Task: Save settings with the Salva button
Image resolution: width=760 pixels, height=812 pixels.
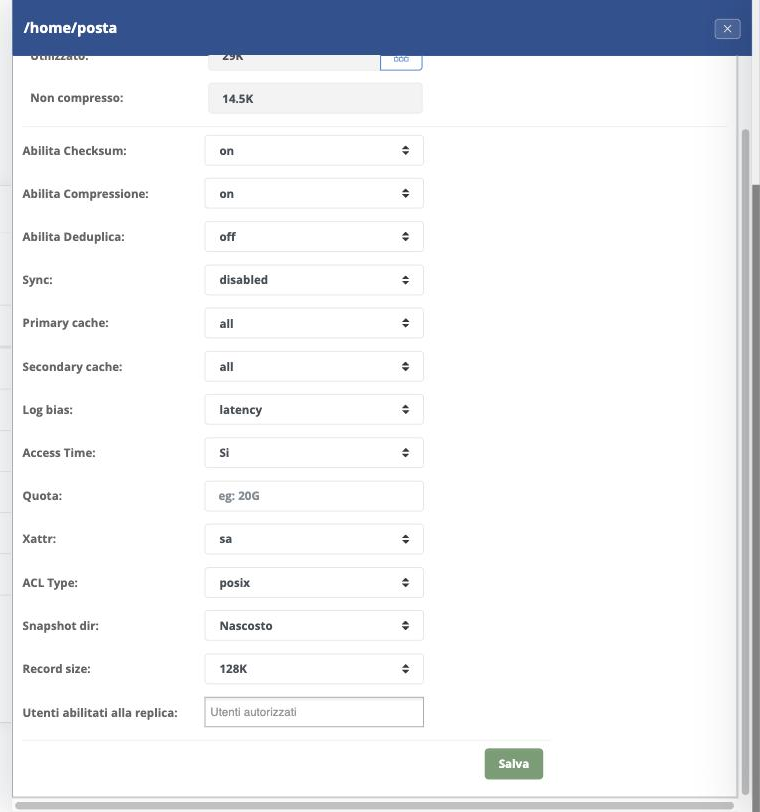Action: point(514,764)
